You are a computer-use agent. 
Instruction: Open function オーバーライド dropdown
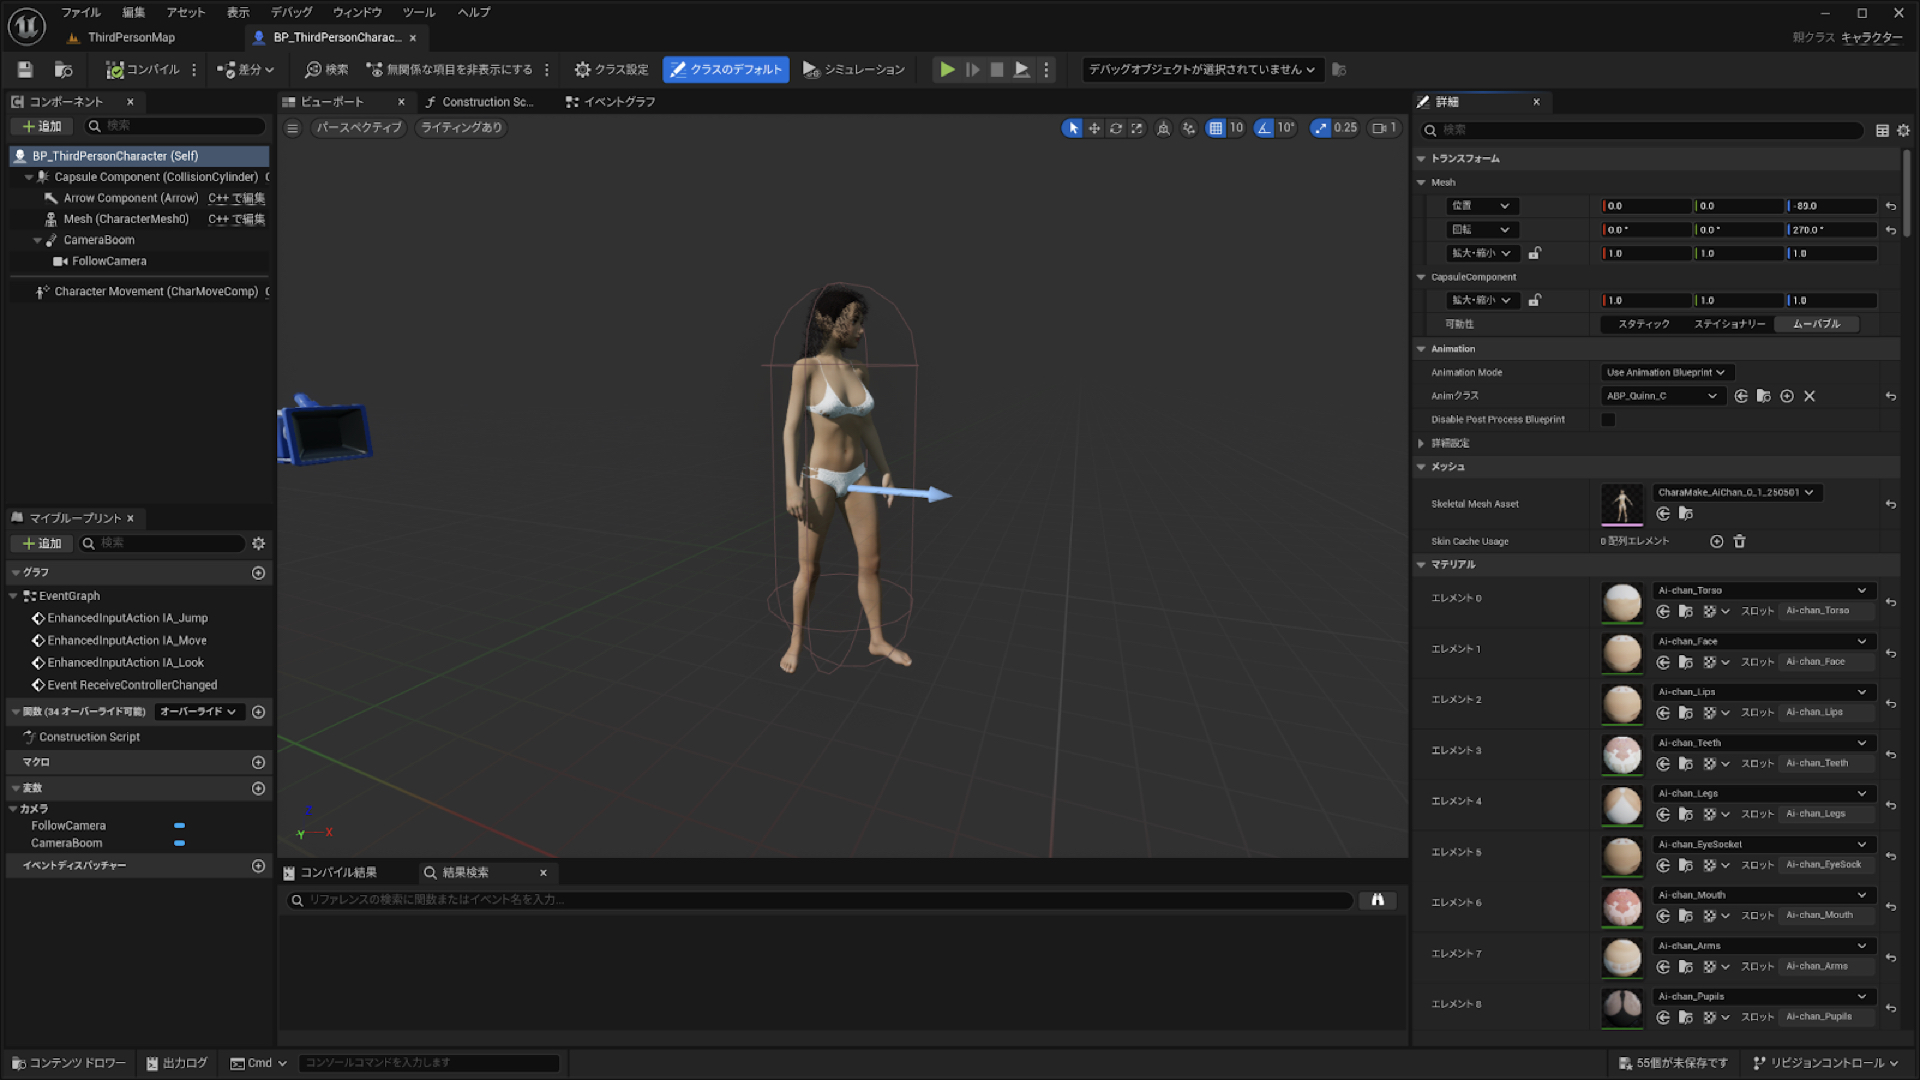(x=197, y=712)
